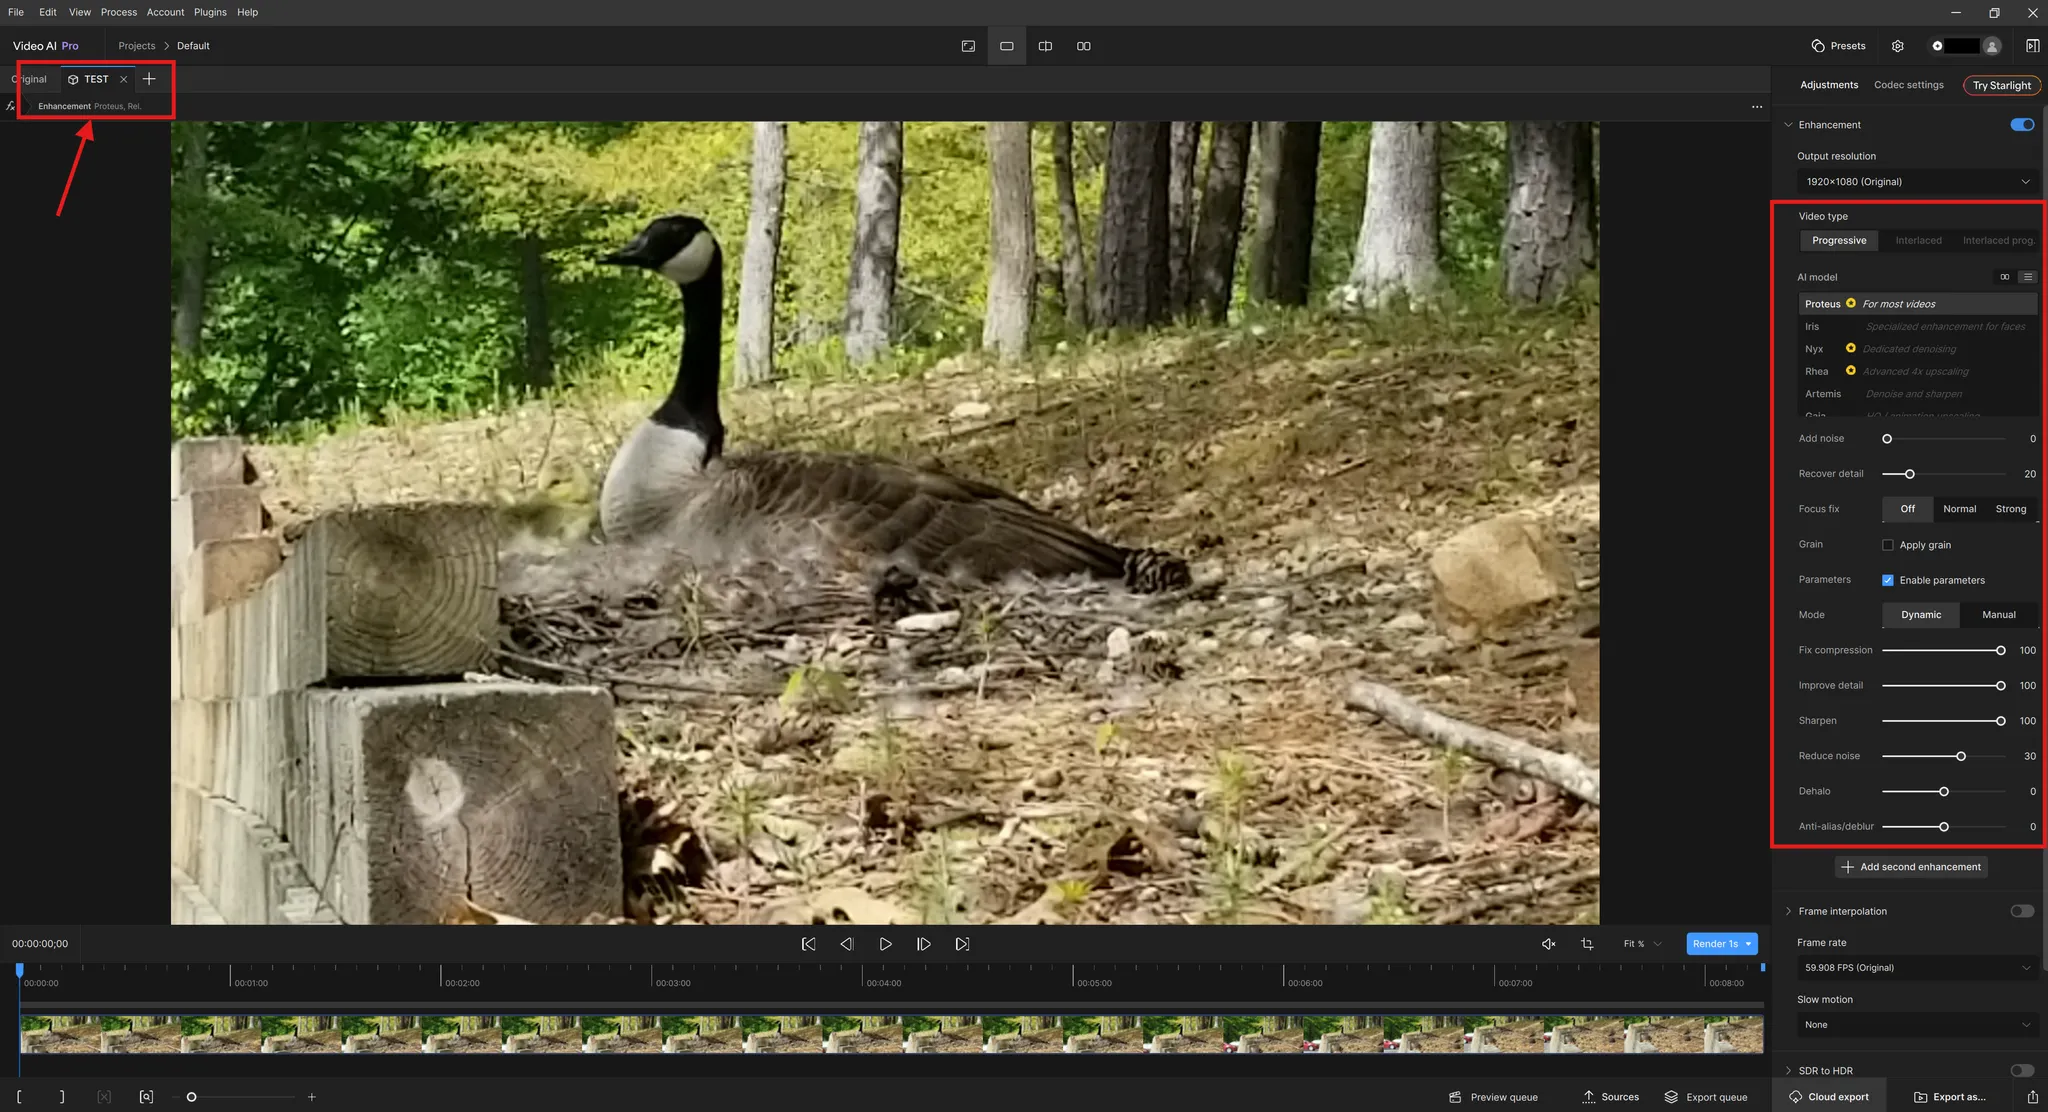Open the Process menu

pos(118,12)
